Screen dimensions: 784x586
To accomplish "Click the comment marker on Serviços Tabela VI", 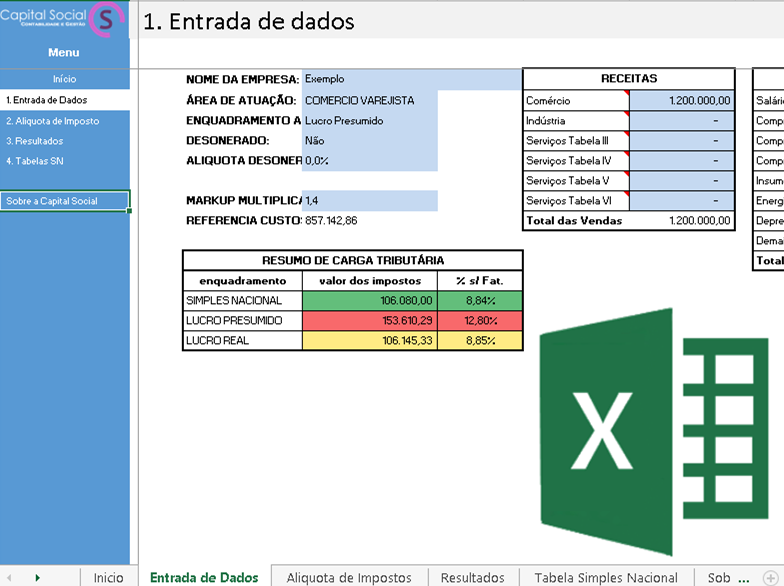I will (627, 194).
